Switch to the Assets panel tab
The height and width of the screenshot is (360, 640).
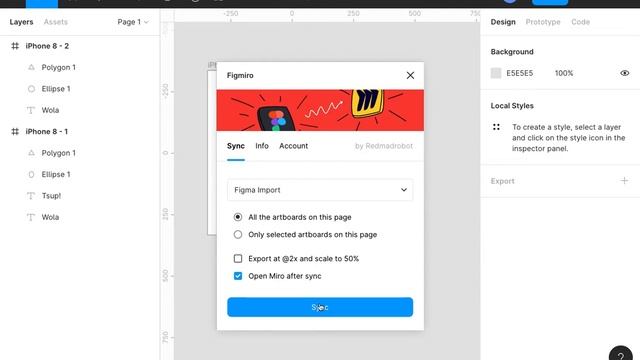click(x=56, y=22)
